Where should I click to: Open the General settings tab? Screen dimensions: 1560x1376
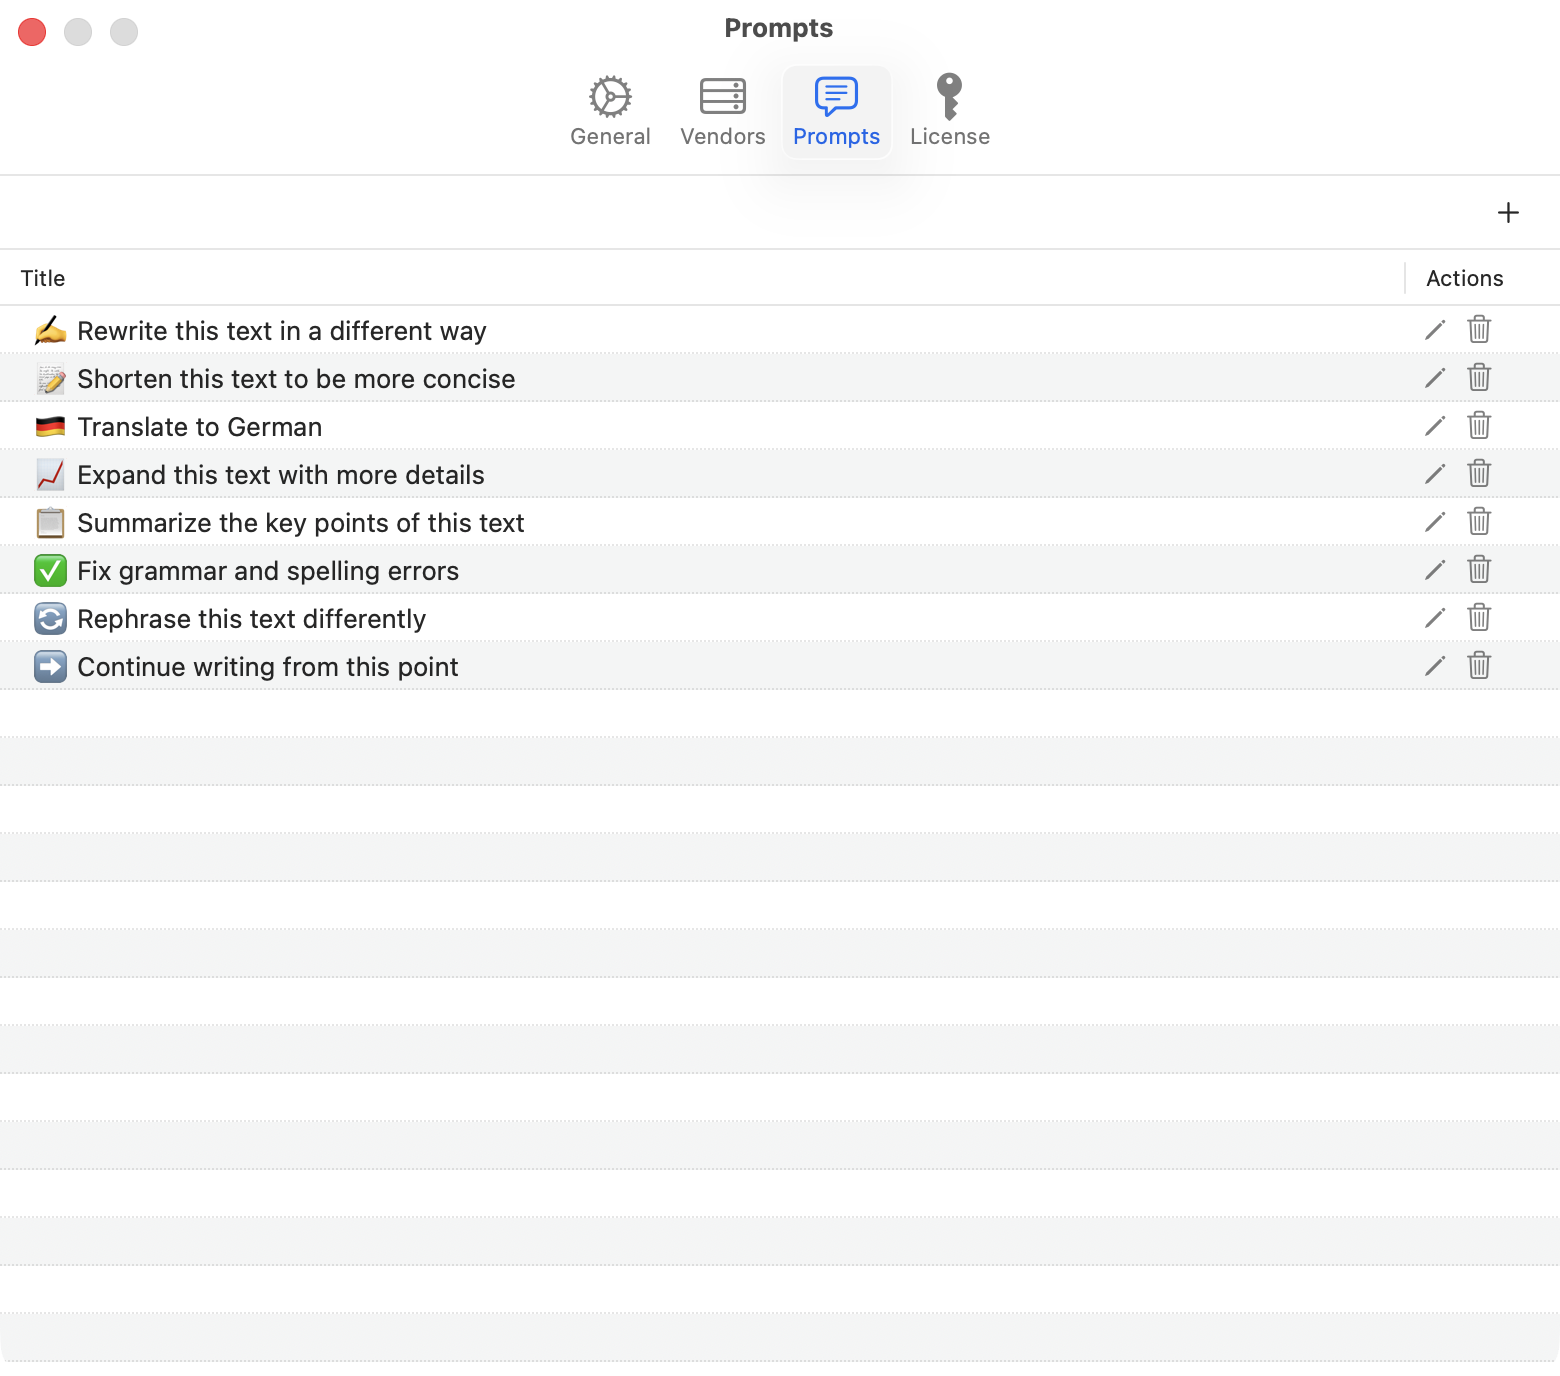610,110
